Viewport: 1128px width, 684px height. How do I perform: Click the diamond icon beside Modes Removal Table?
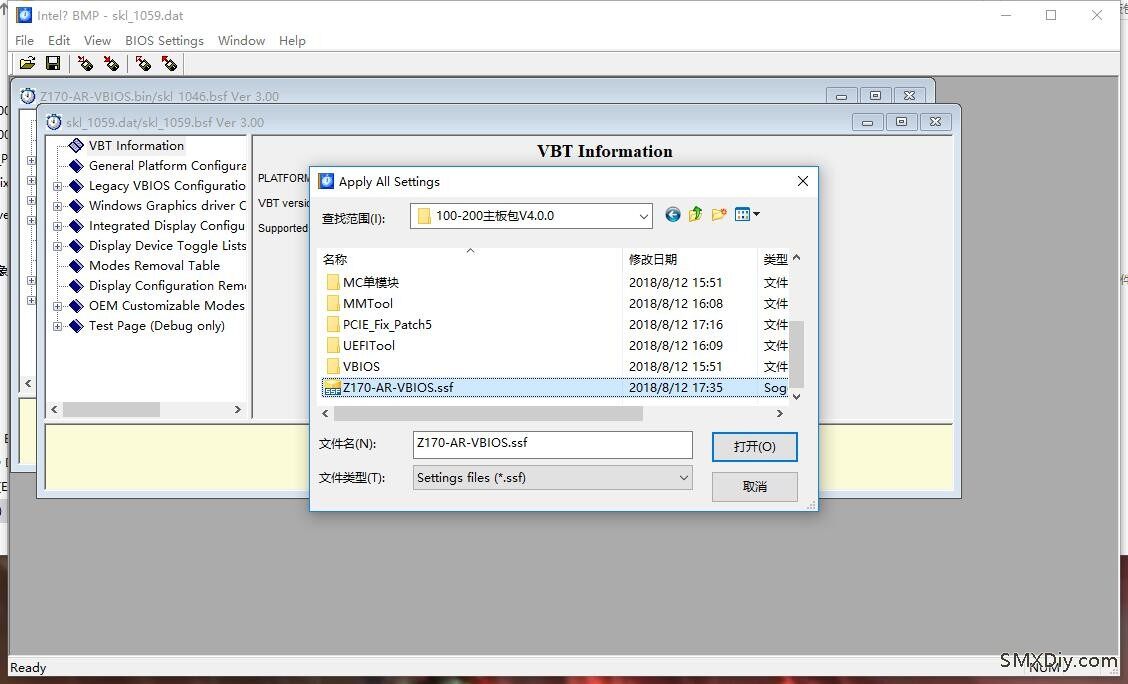coord(76,265)
